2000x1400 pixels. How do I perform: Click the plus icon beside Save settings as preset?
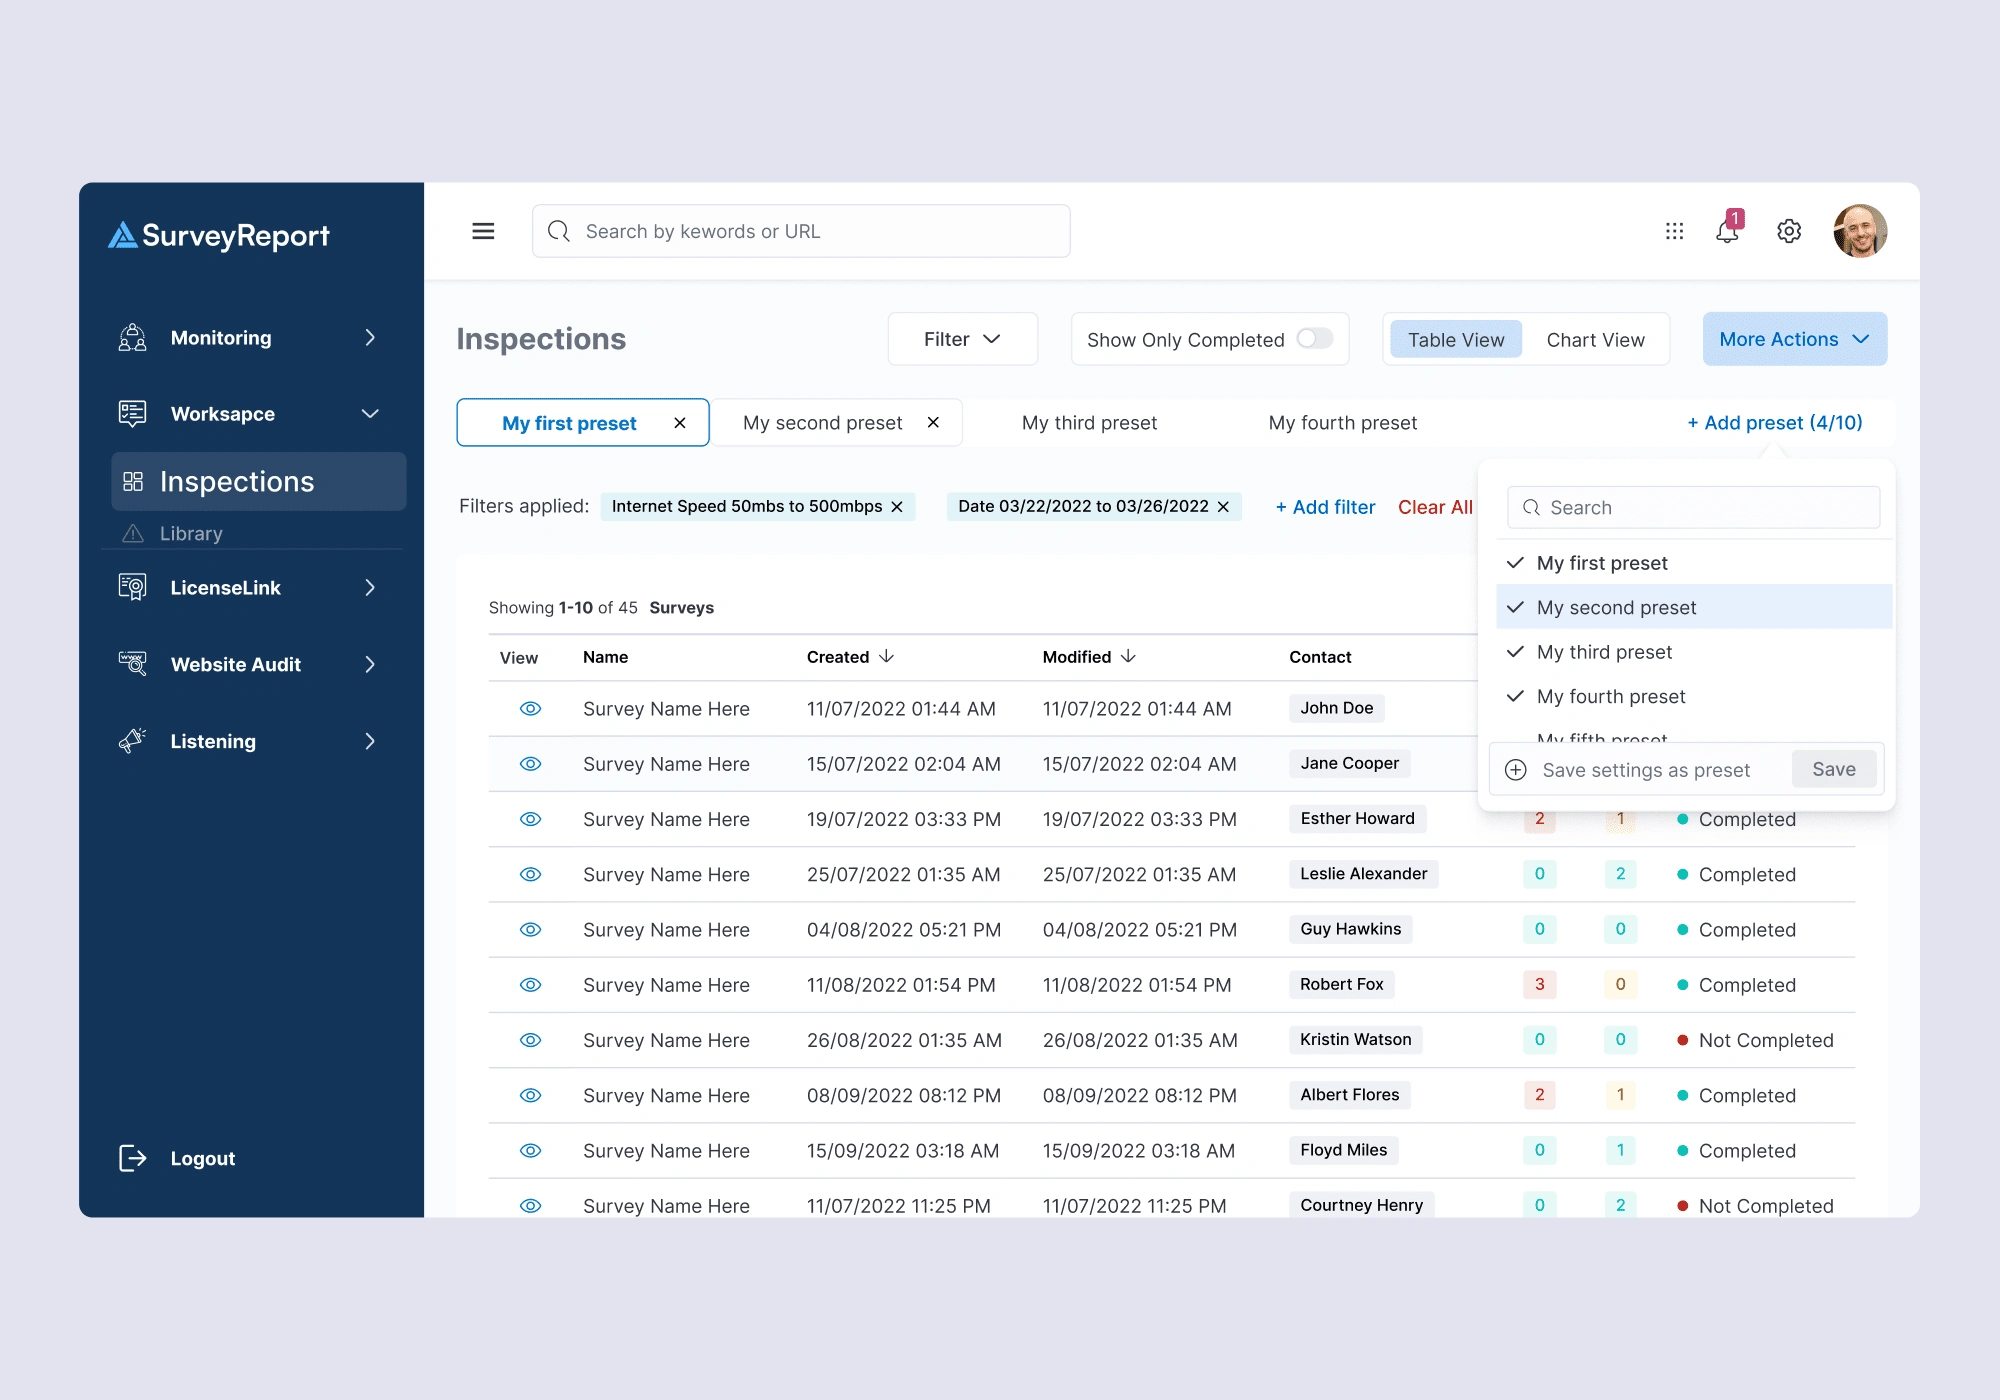pos(1516,770)
